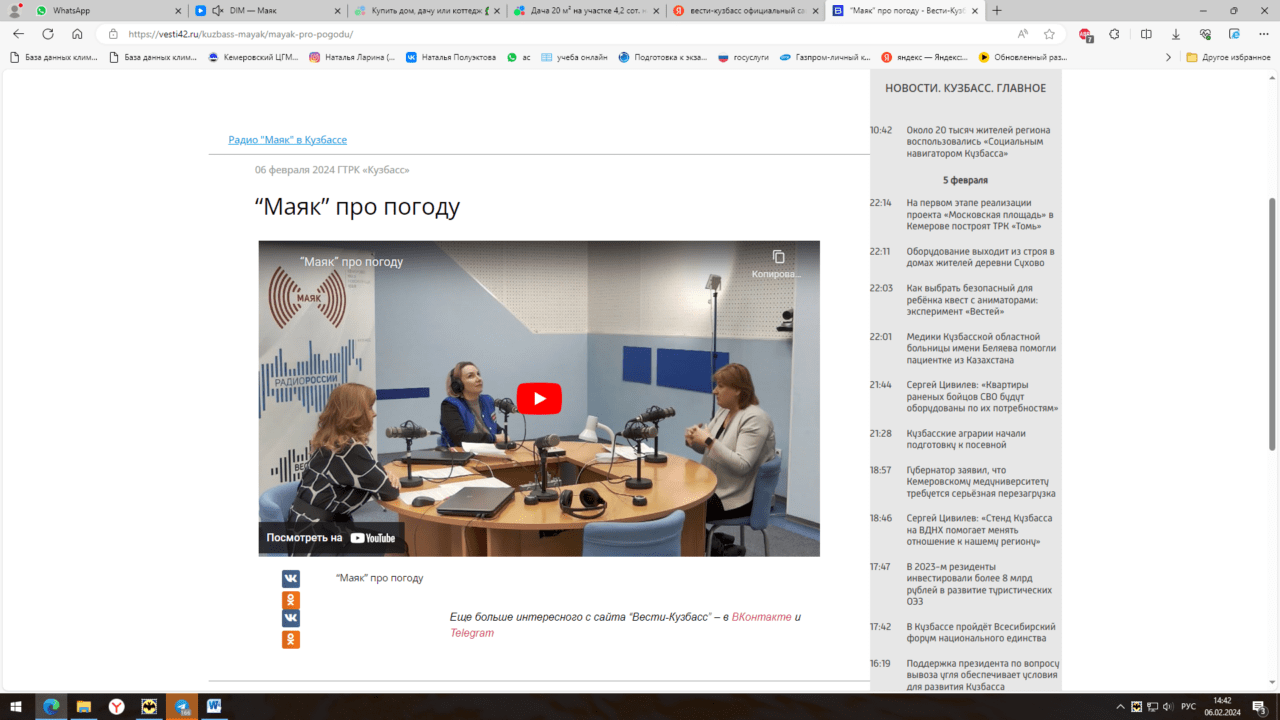This screenshot has width=1280, height=720.
Task: Mute audio on the DIM — Маяк tab
Action: point(217,10)
